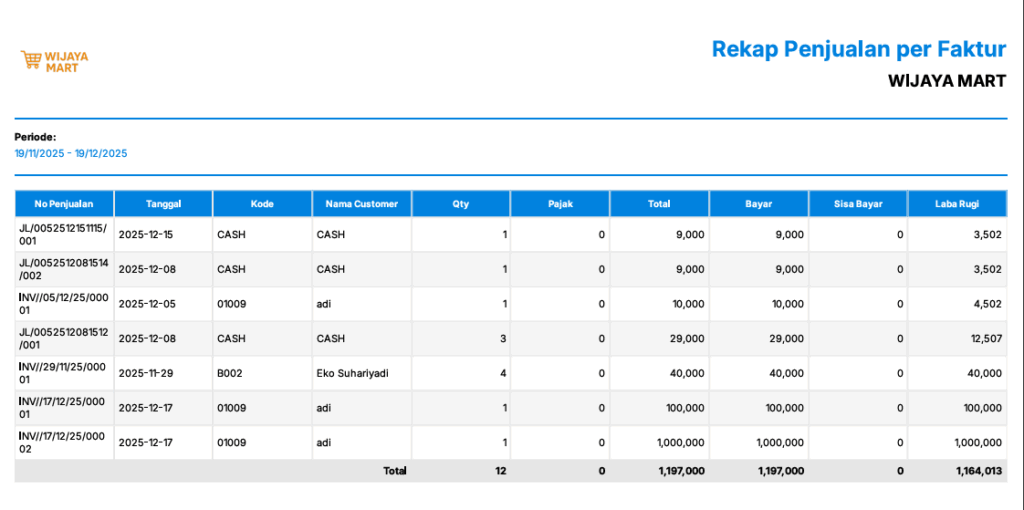The height and width of the screenshot is (510, 1024).
Task: Click the Qty value 3
Action: (505, 339)
